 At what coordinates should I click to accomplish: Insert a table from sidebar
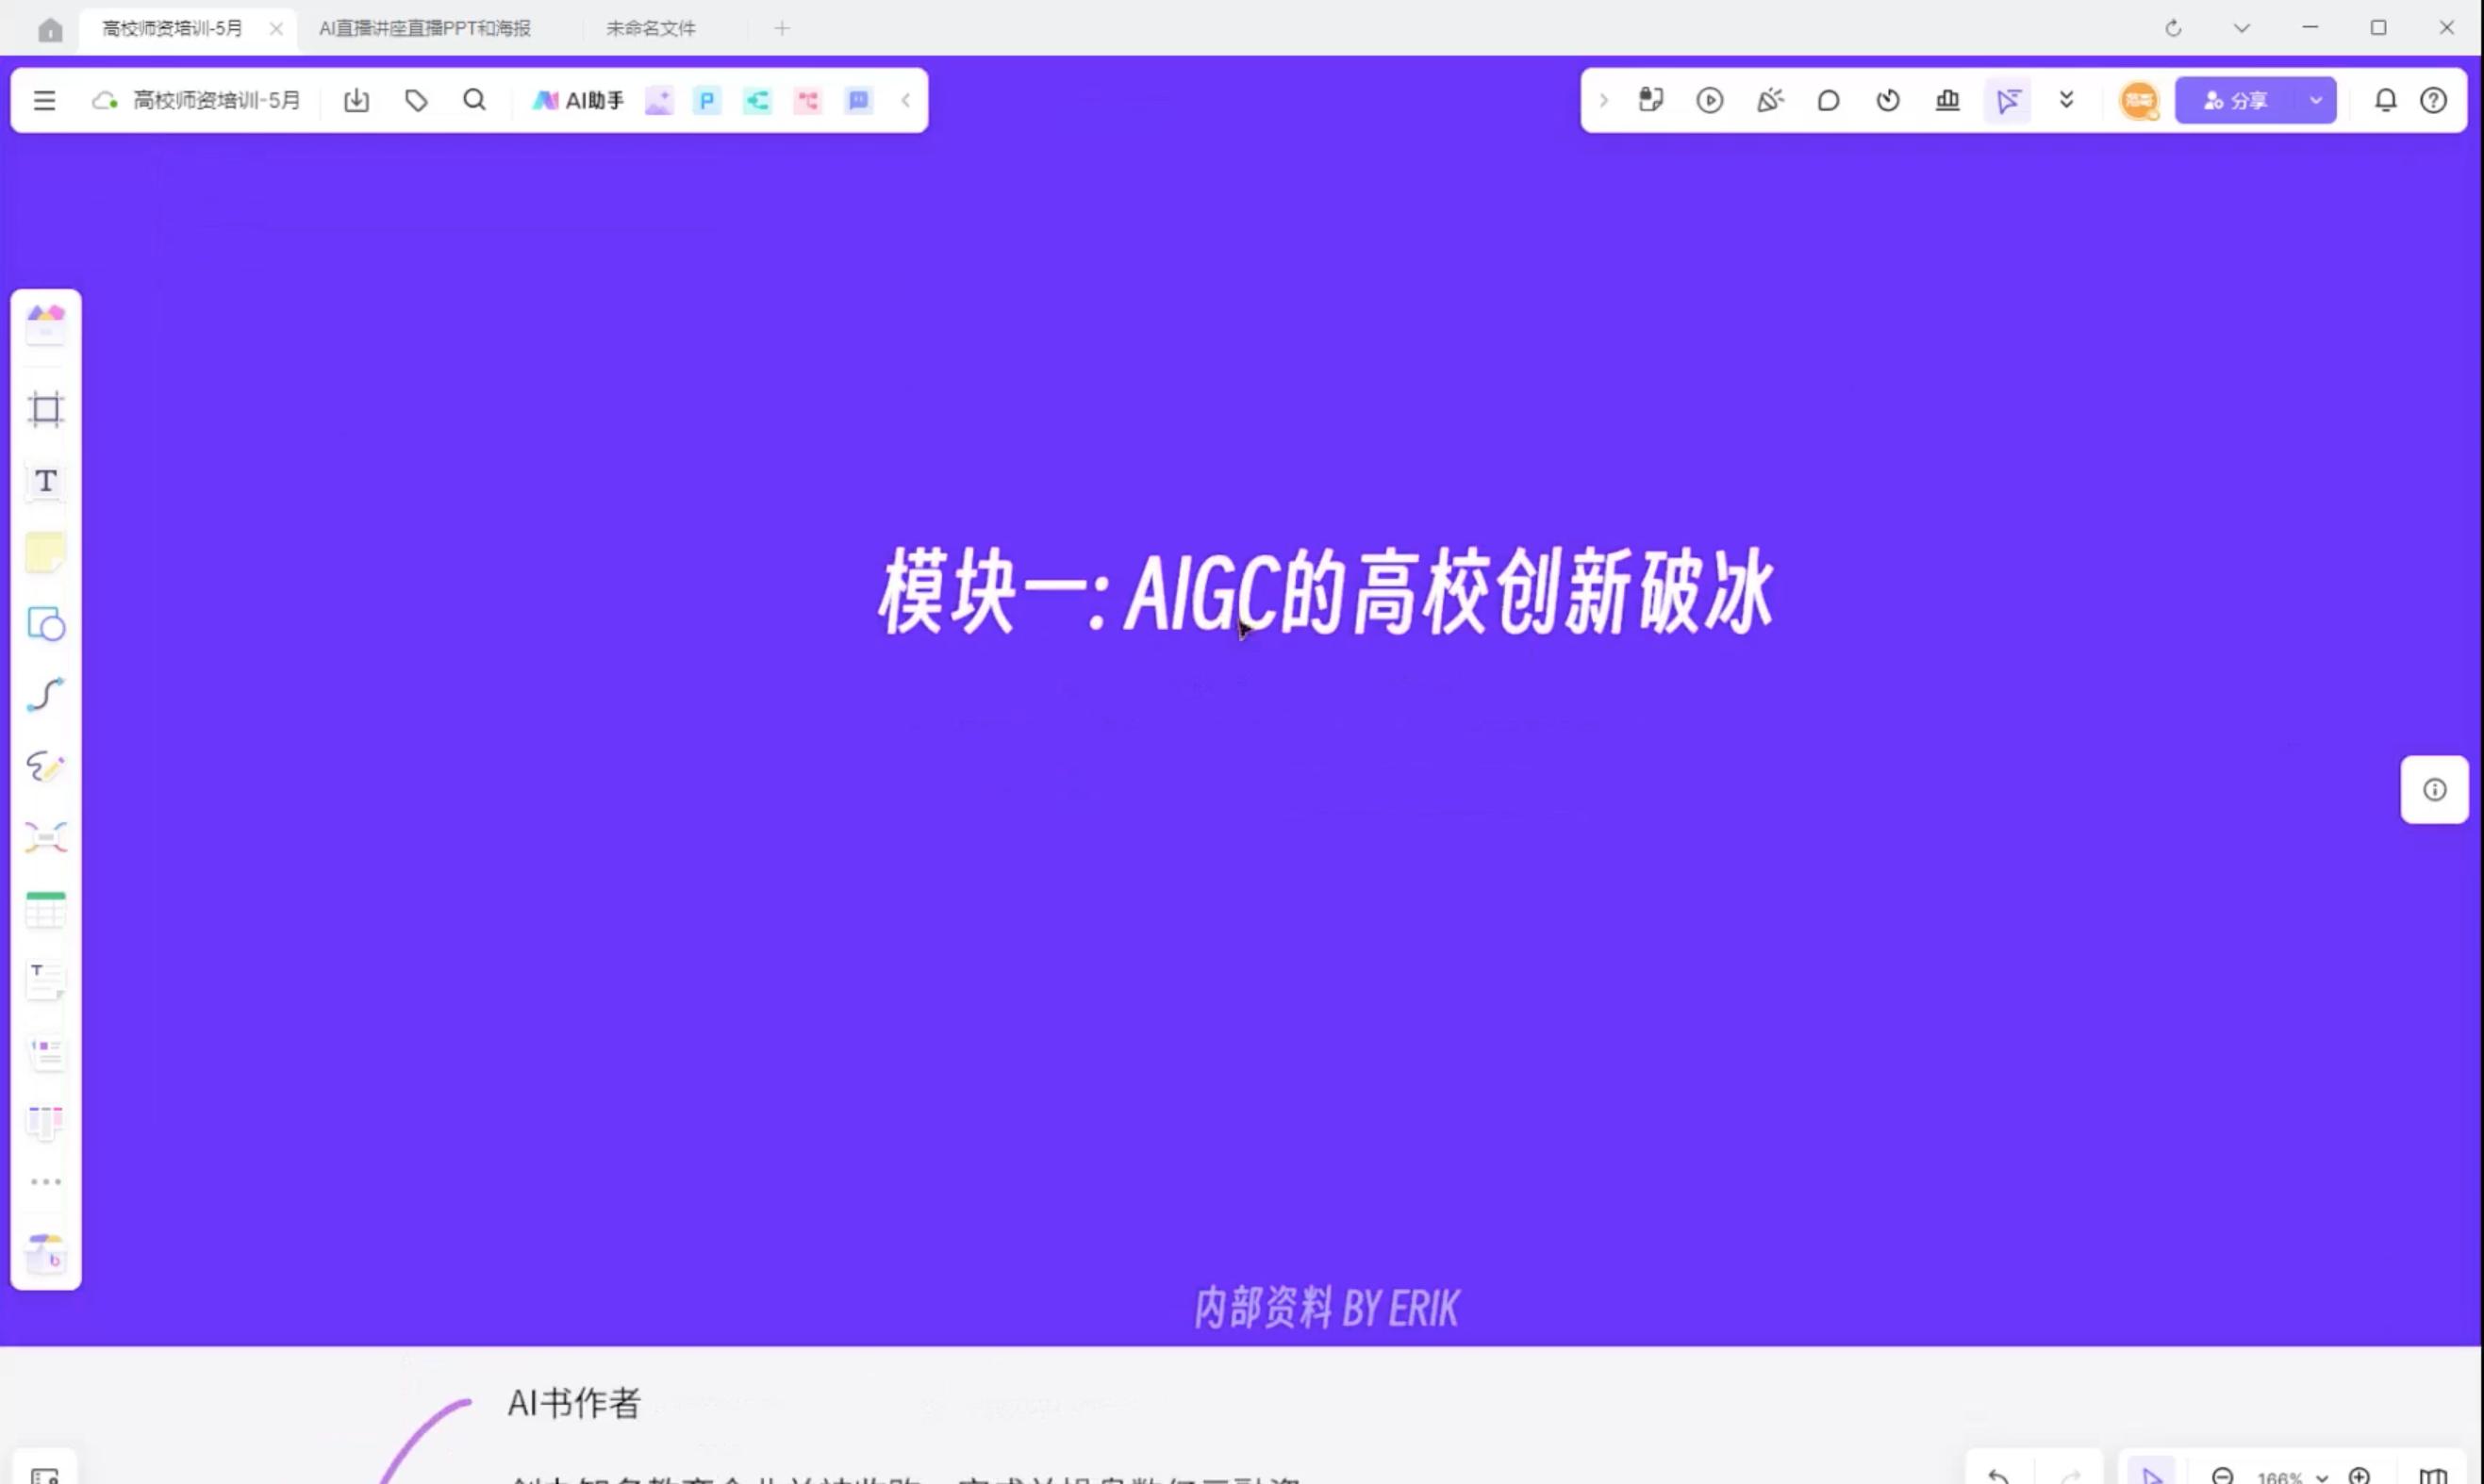[45, 909]
